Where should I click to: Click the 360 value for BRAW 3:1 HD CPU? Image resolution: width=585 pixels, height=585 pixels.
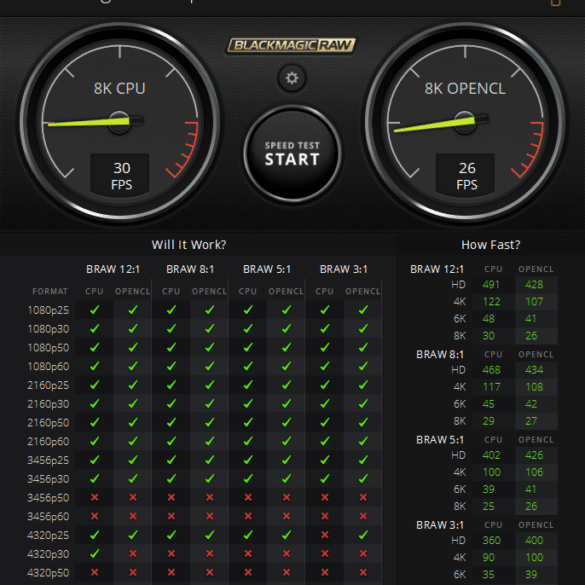tap(491, 540)
